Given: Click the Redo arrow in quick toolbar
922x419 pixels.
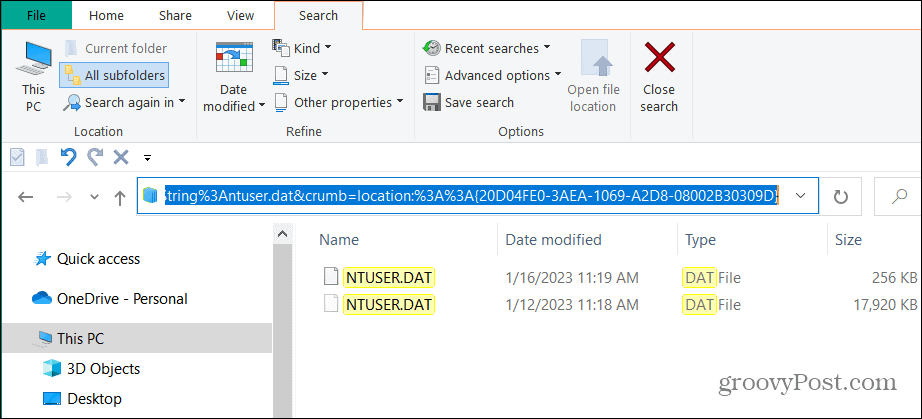Looking at the screenshot, I should point(95,156).
